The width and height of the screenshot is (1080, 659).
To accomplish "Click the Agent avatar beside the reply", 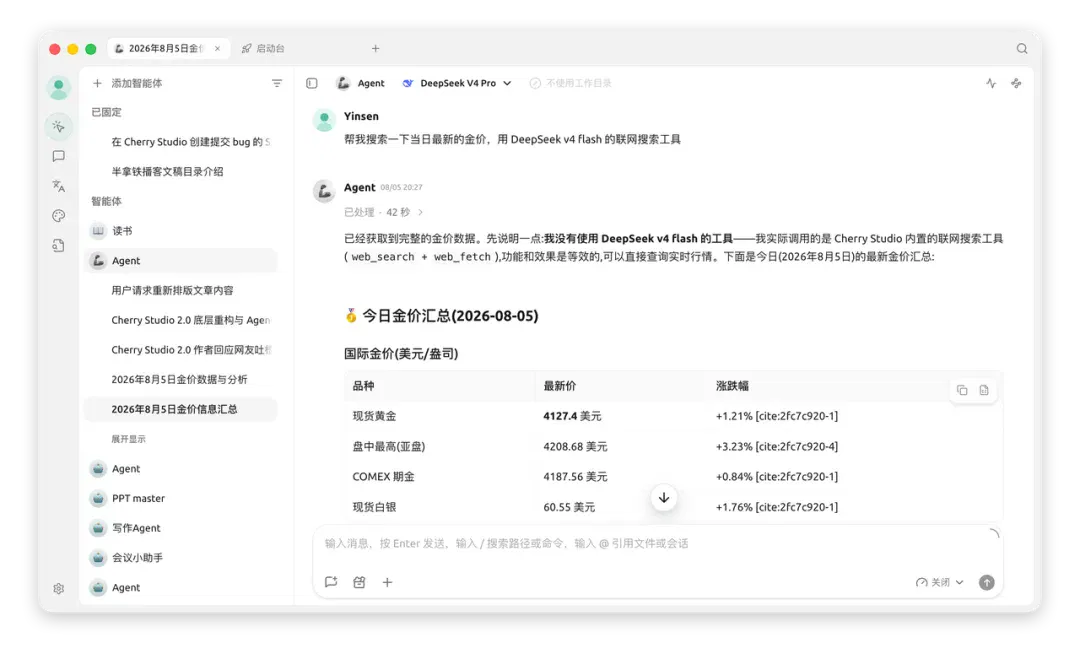I will pyautogui.click(x=324, y=191).
